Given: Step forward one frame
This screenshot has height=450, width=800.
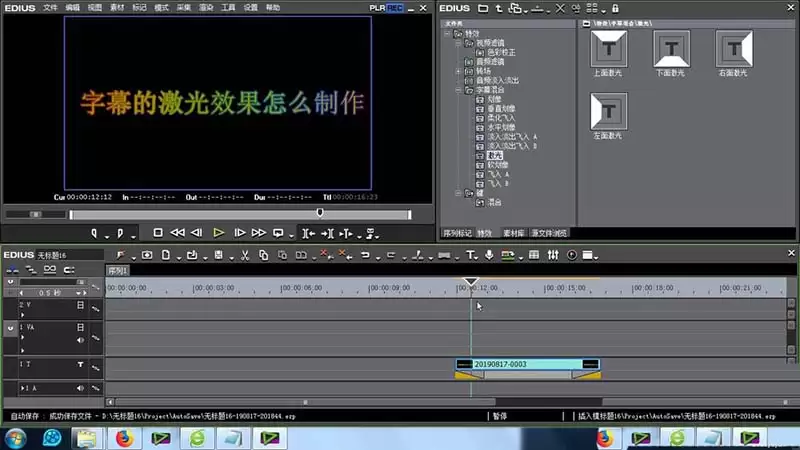Looking at the screenshot, I should pyautogui.click(x=239, y=233).
